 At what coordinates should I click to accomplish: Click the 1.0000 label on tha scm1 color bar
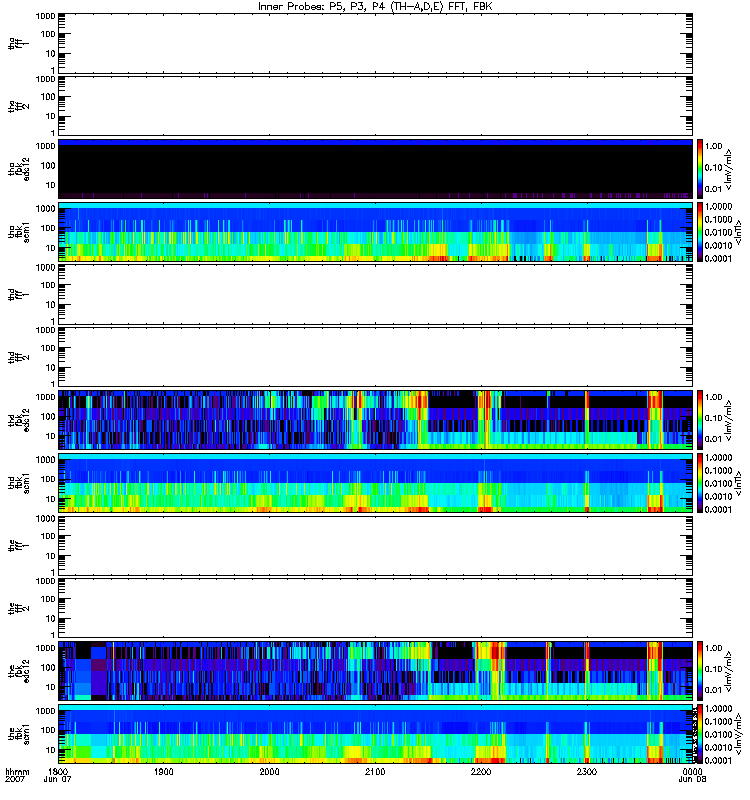718,206
